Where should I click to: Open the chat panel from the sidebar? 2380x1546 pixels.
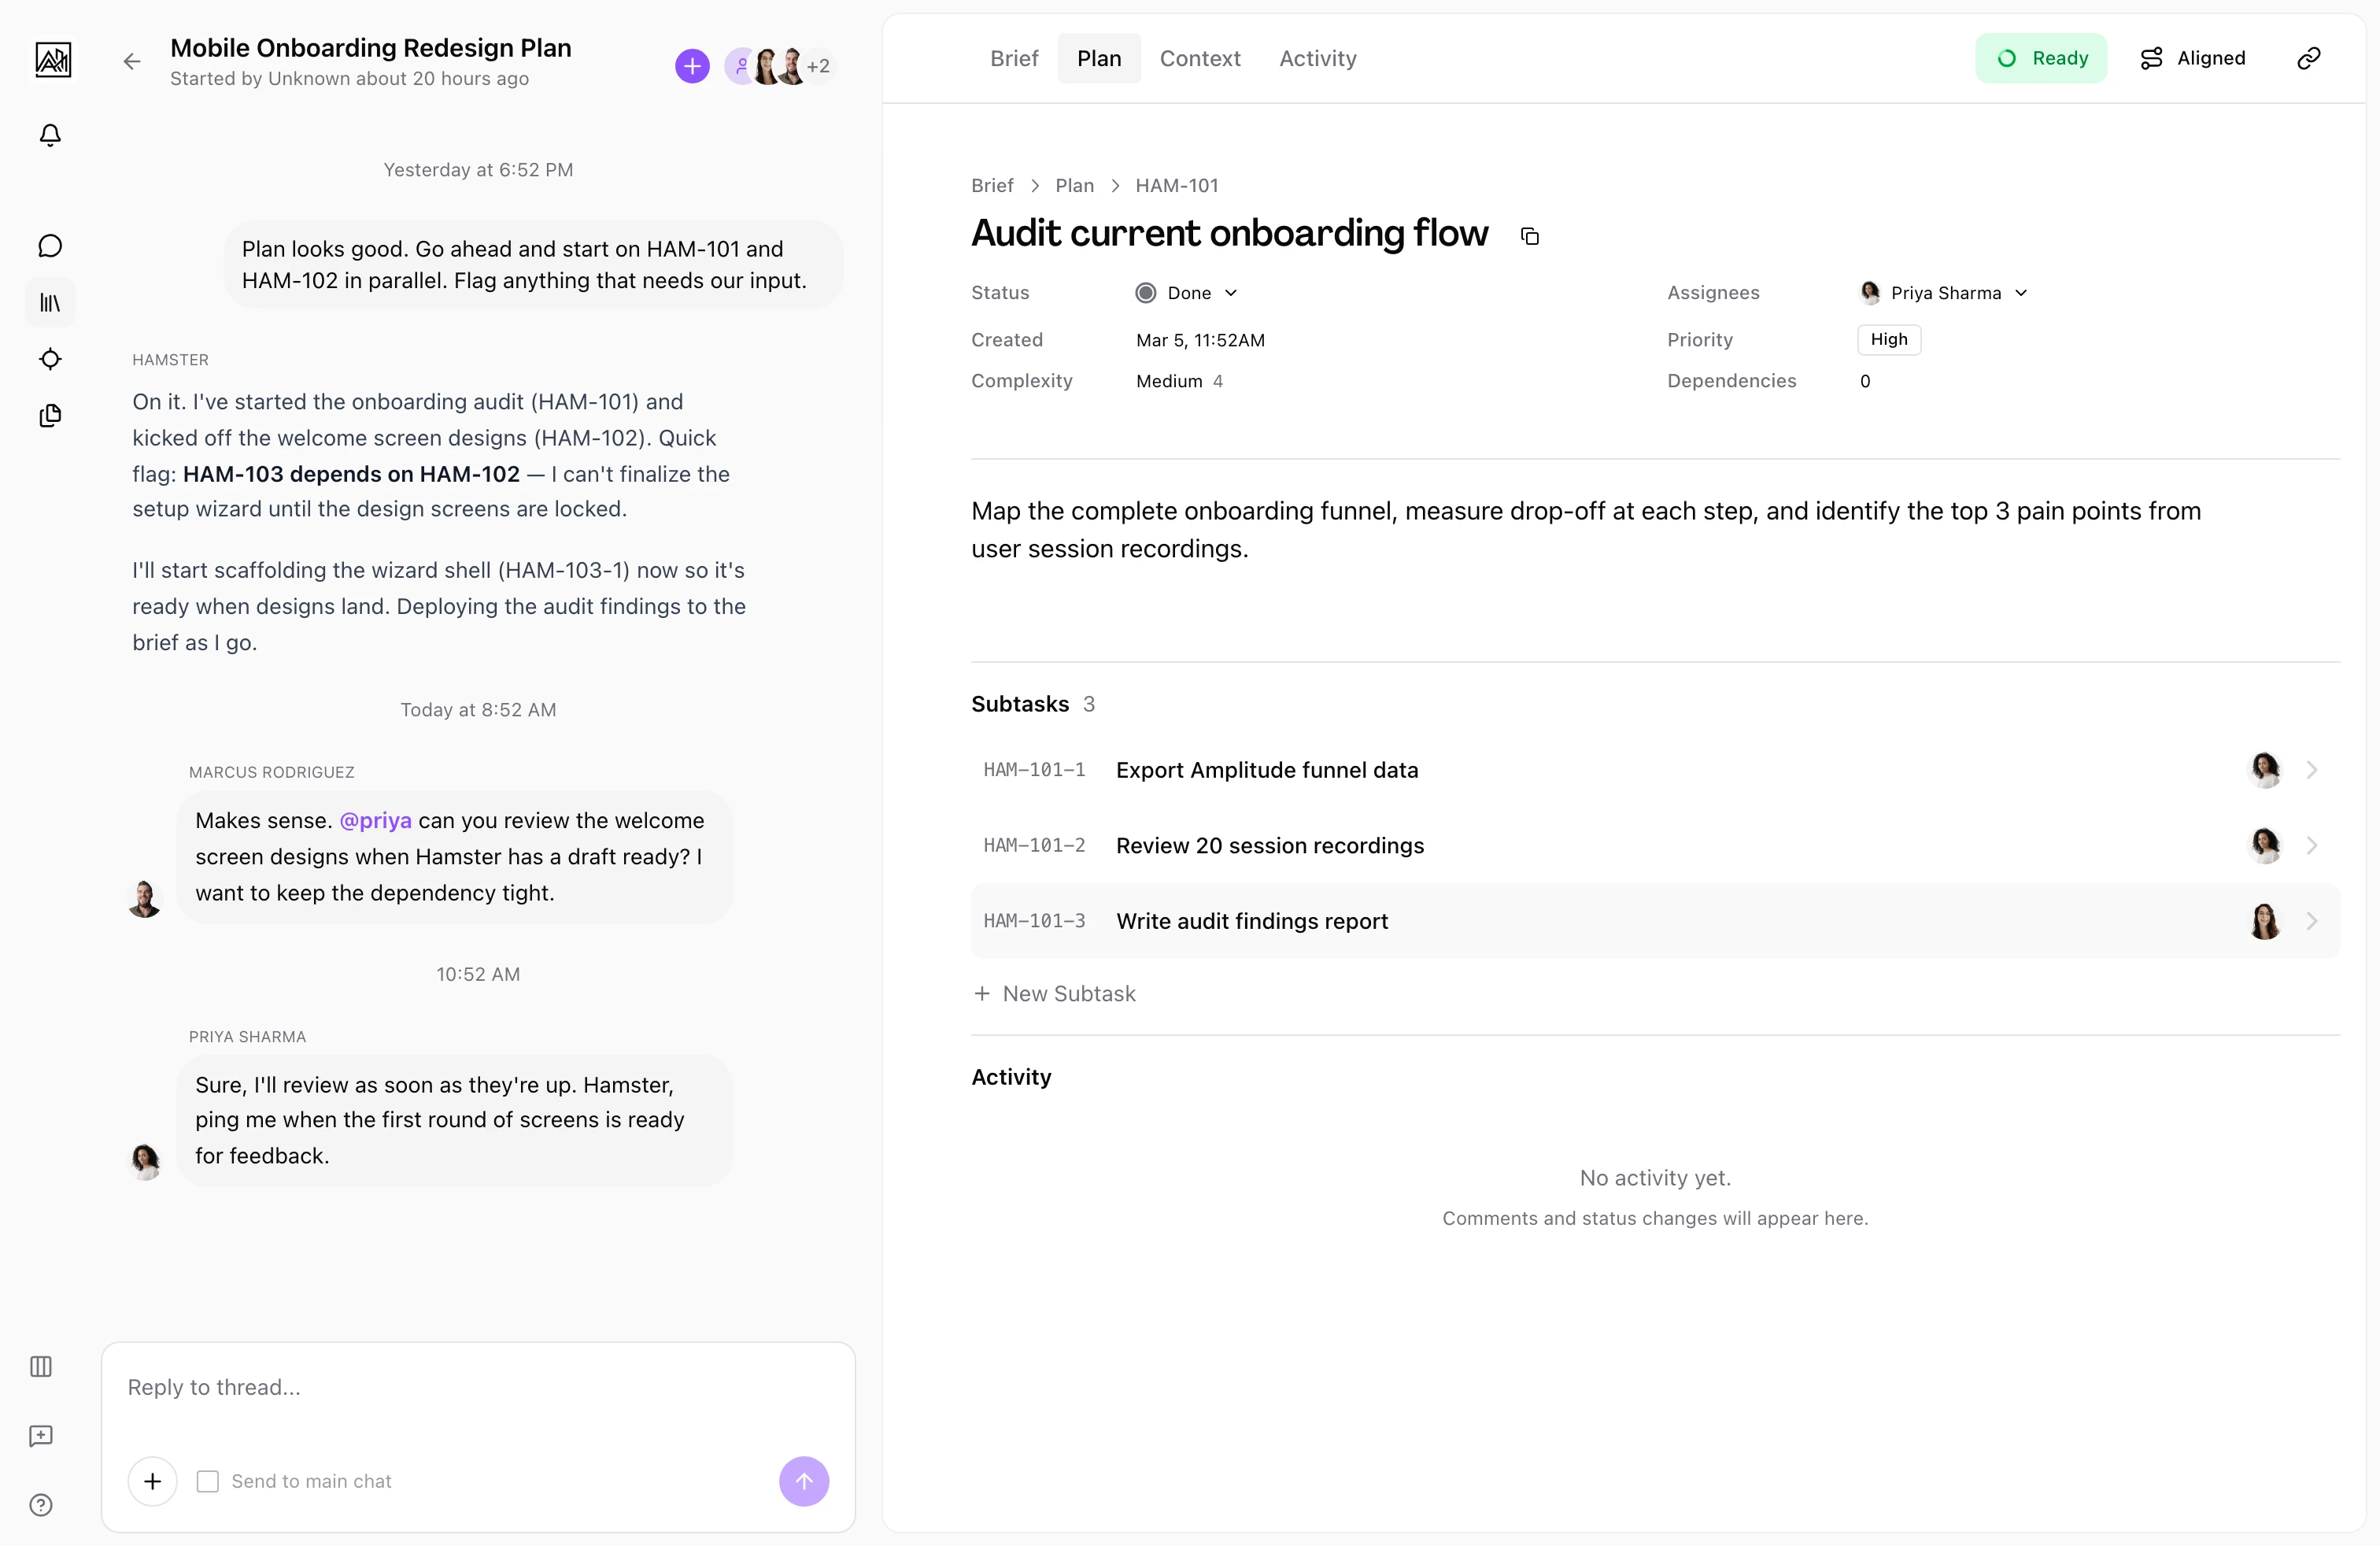(50, 245)
